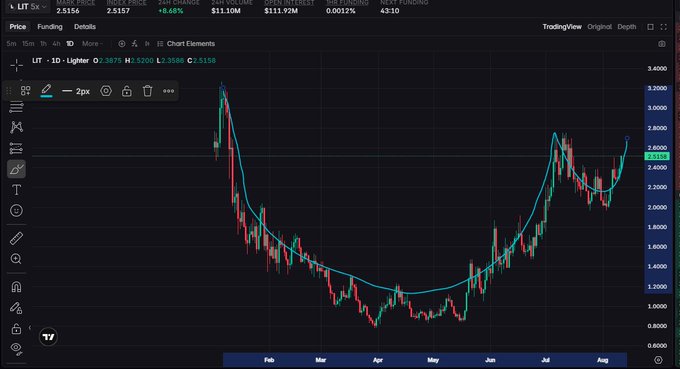Select the forecasting and measurement position tool
Viewport: 680px width, 369px height.
[16, 148]
